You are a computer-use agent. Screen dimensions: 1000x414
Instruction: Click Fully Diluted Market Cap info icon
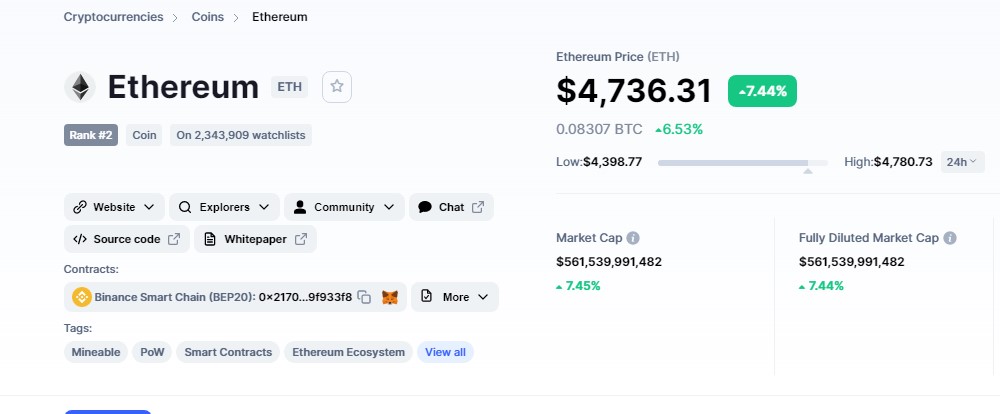[950, 238]
